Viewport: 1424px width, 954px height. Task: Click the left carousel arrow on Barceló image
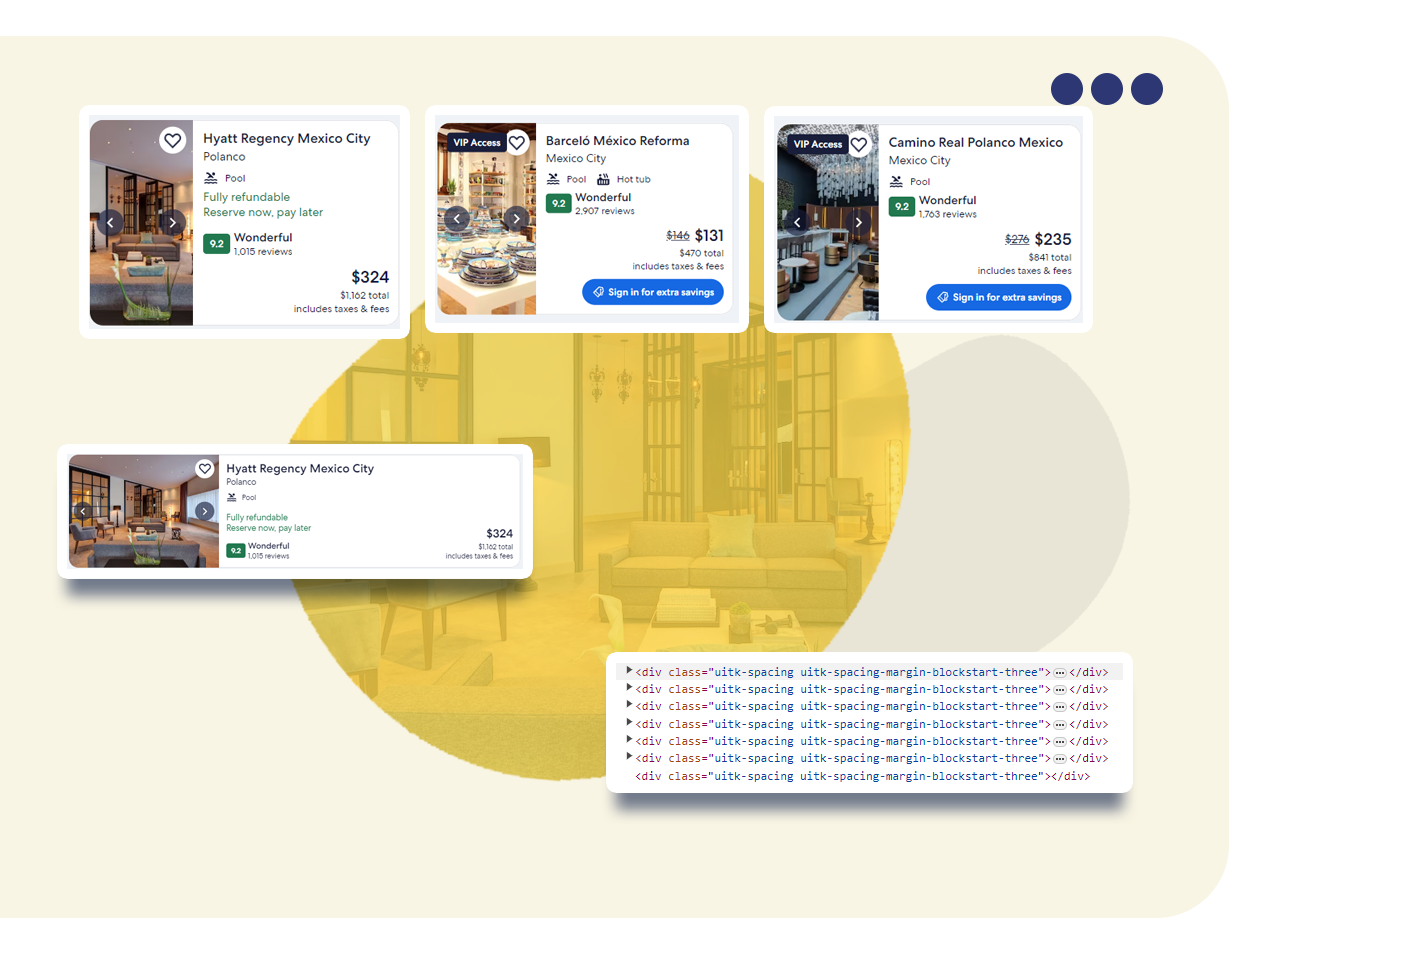[x=456, y=218]
